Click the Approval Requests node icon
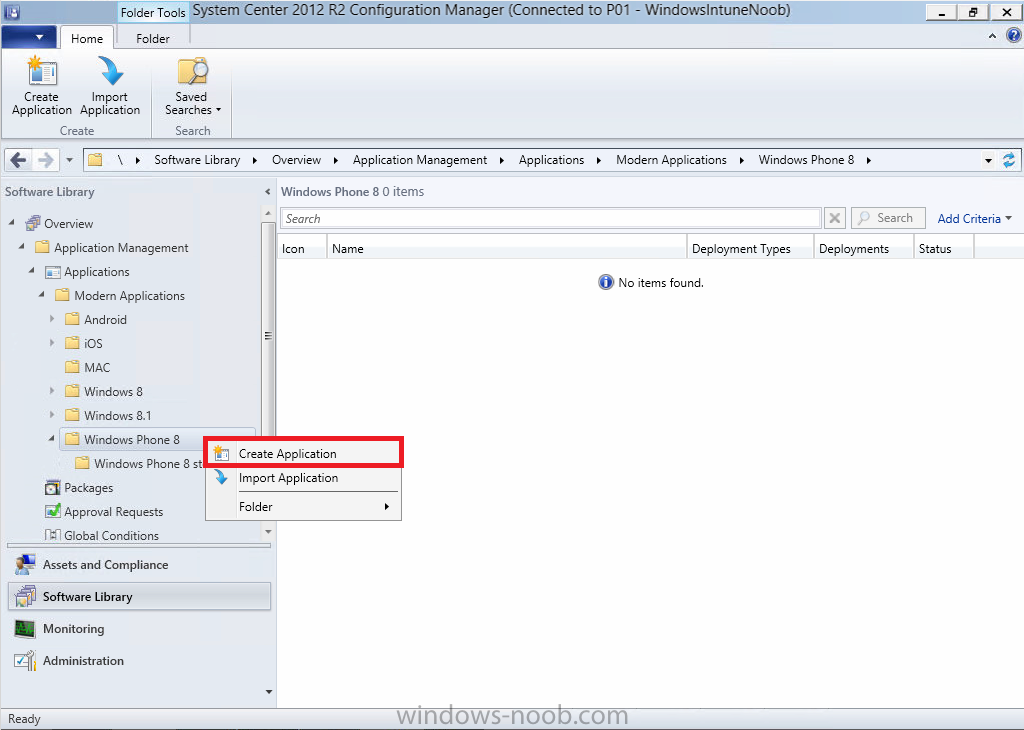The width and height of the screenshot is (1024, 730). click(x=52, y=511)
